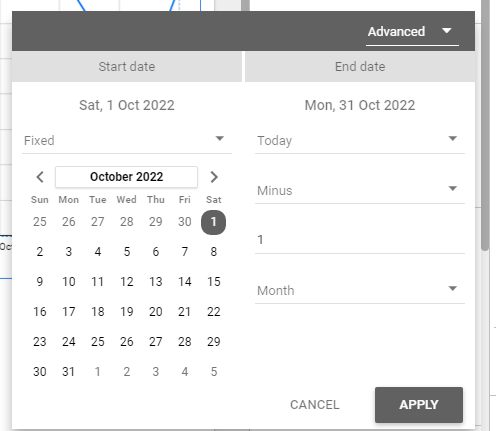Screen dimensions: 496x431
Task: Select September 28 in the calendar
Action: 127,222
